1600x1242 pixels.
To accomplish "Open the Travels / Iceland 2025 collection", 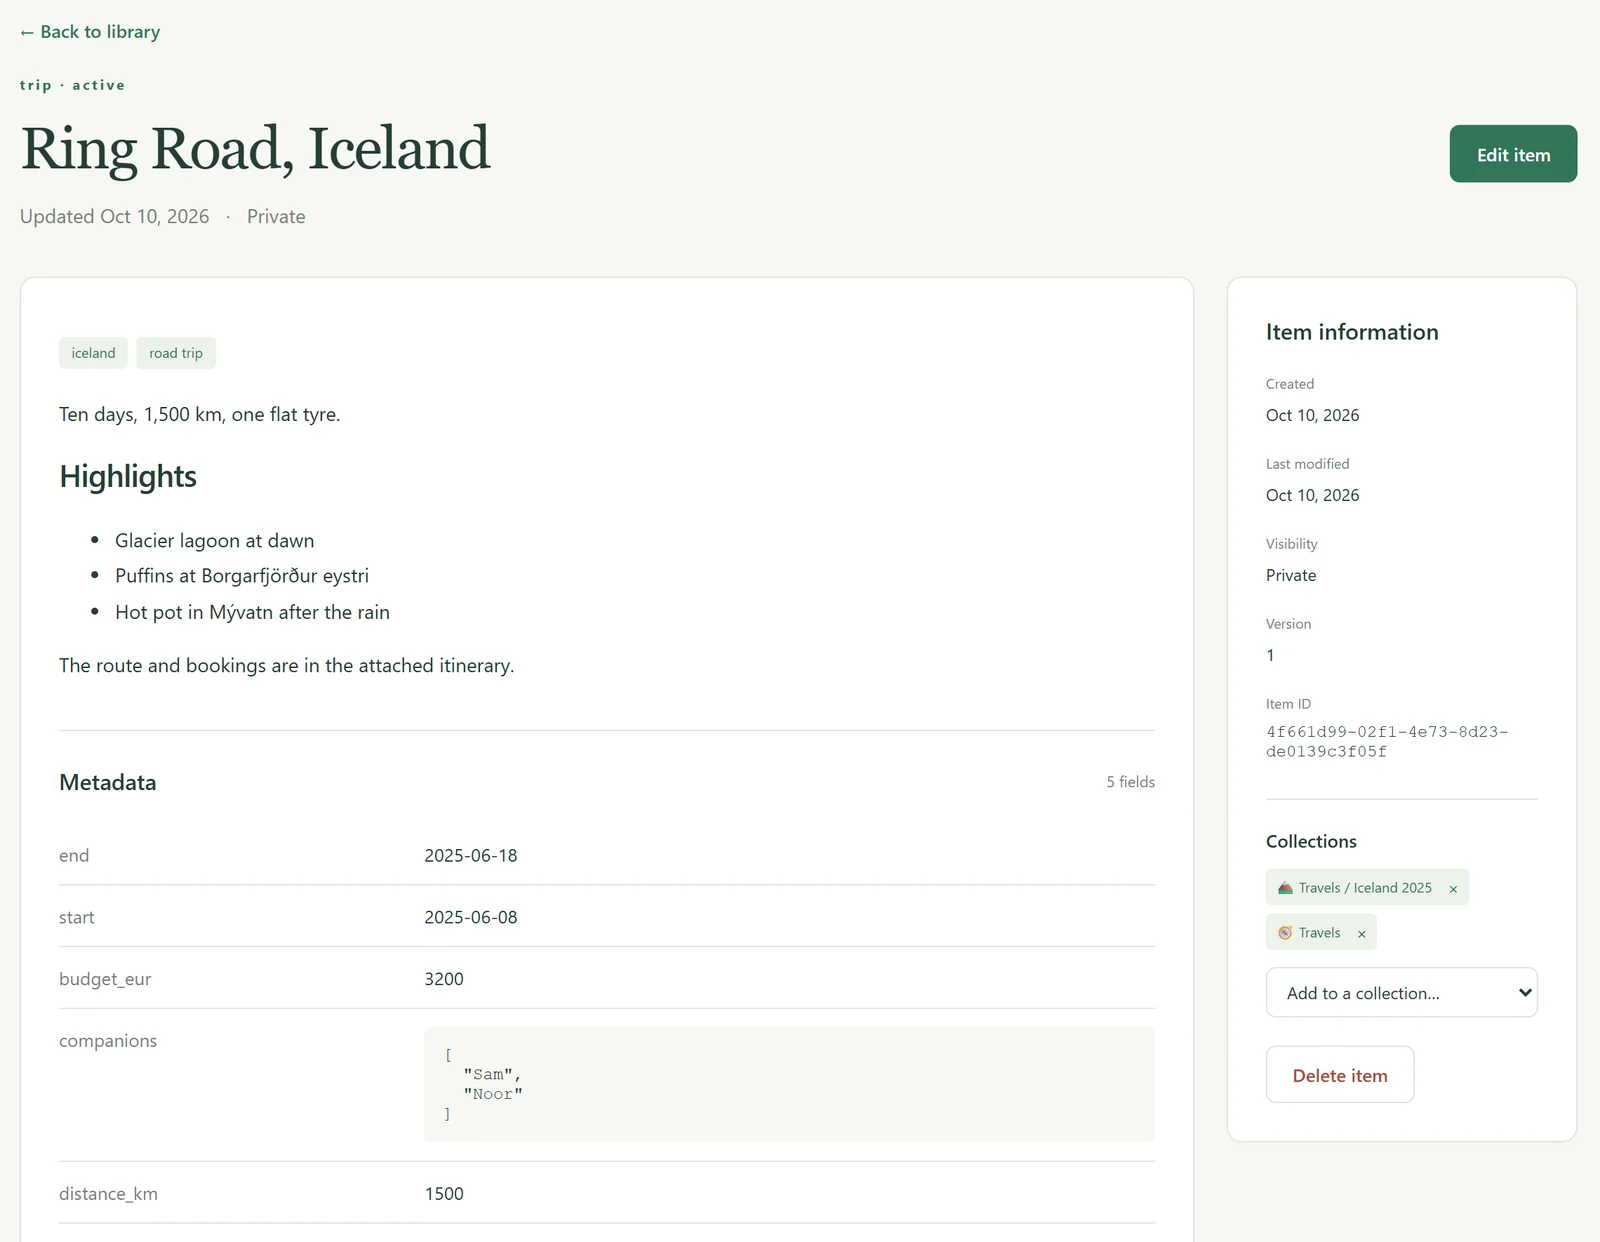I will [x=1364, y=888].
